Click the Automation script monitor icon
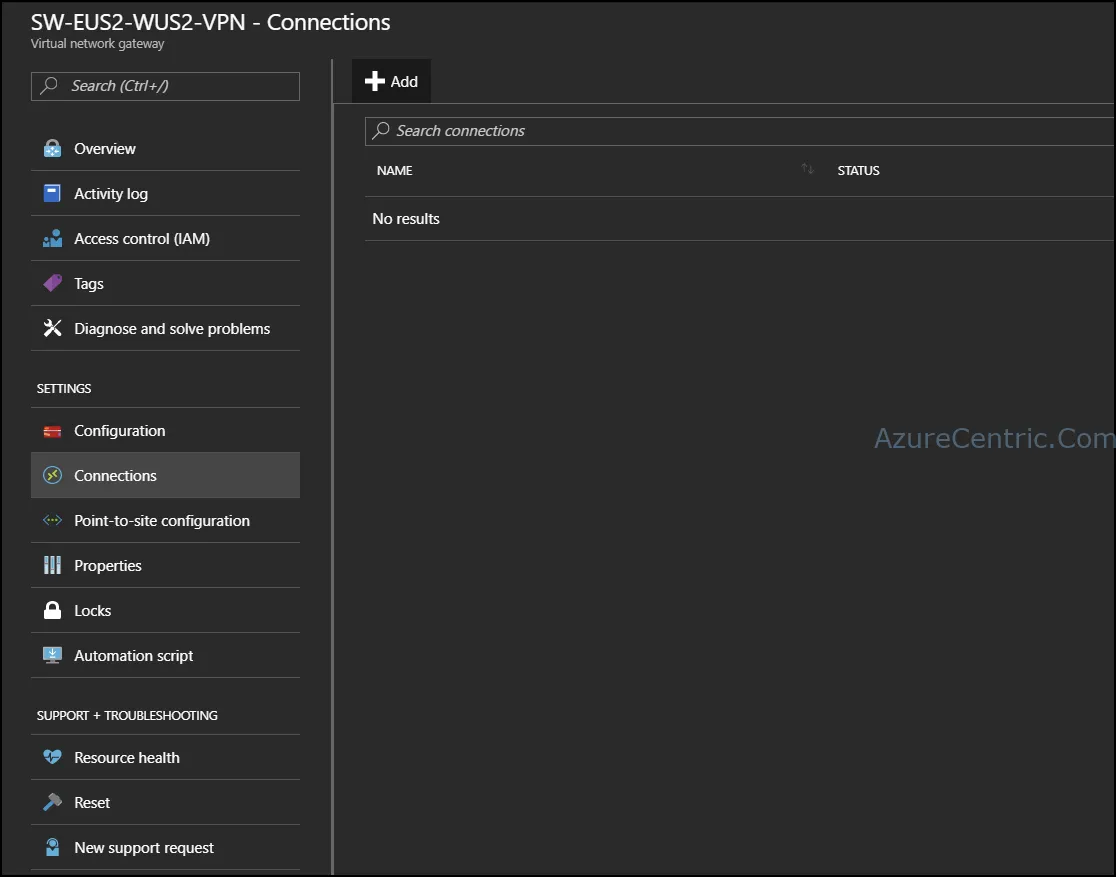The height and width of the screenshot is (877, 1116). pyautogui.click(x=52, y=655)
